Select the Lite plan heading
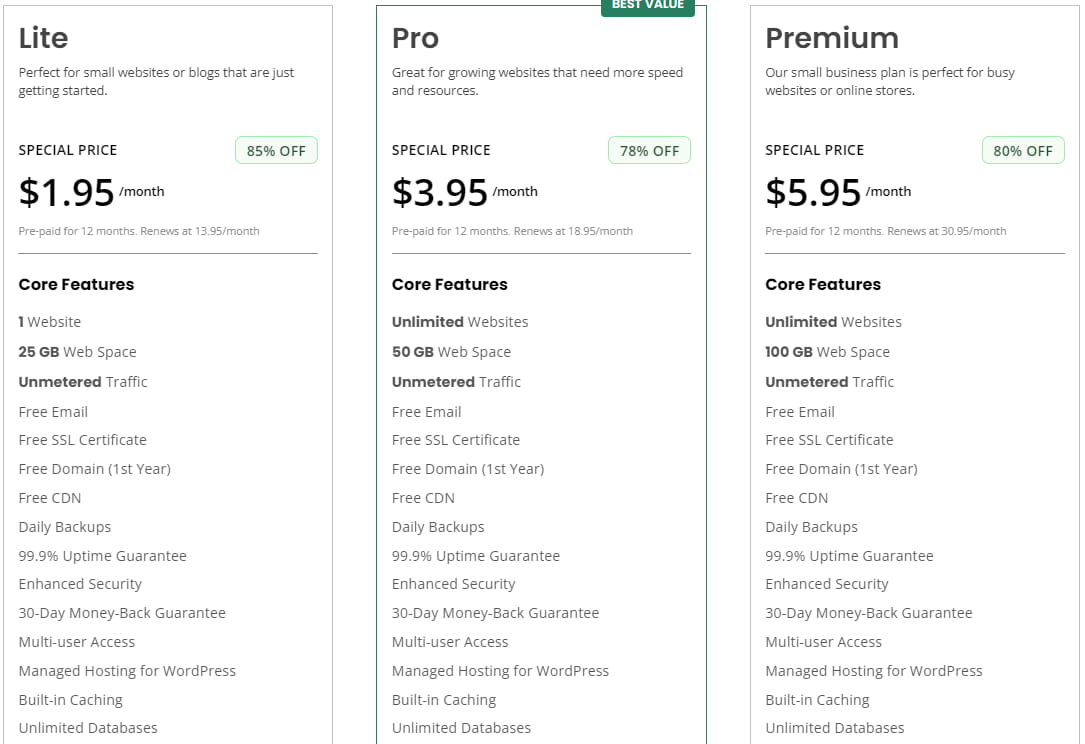Screen dimensions: 1085x744 pos(44,38)
